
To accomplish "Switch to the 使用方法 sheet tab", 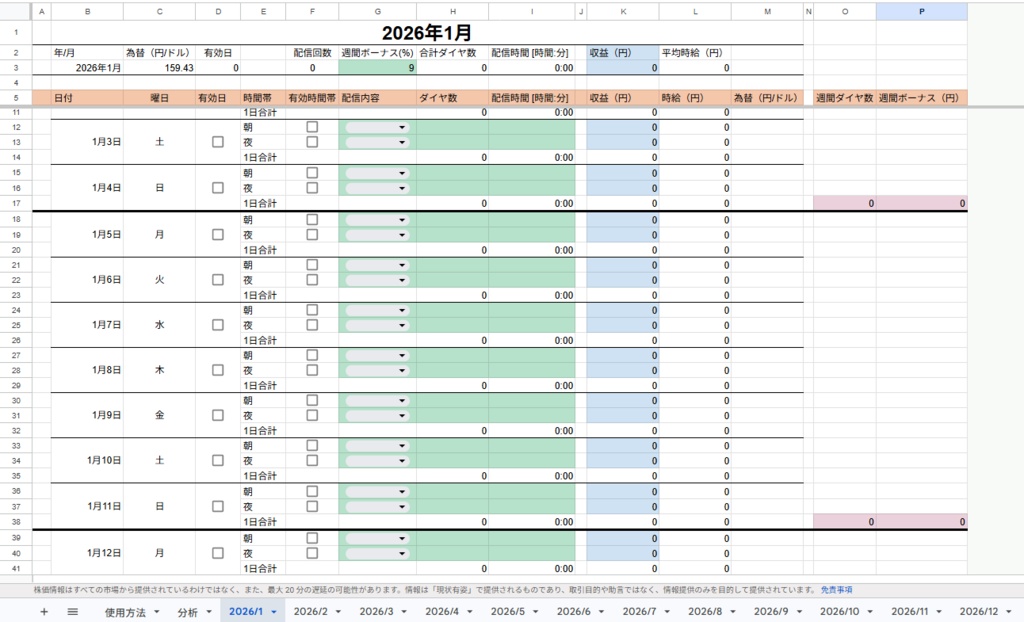I will pos(125,612).
